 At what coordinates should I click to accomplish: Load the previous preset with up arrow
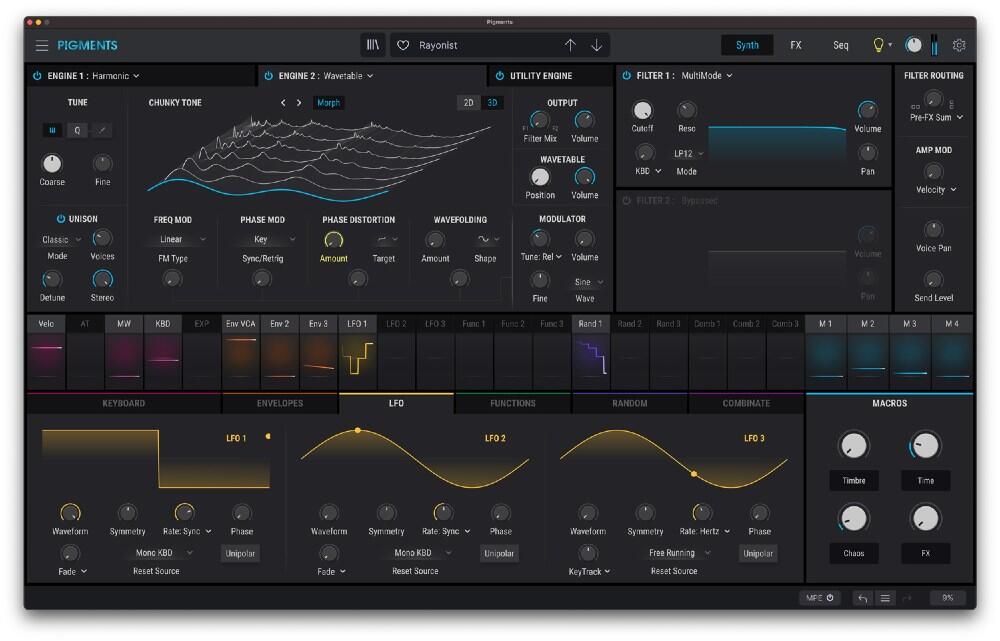tap(570, 45)
